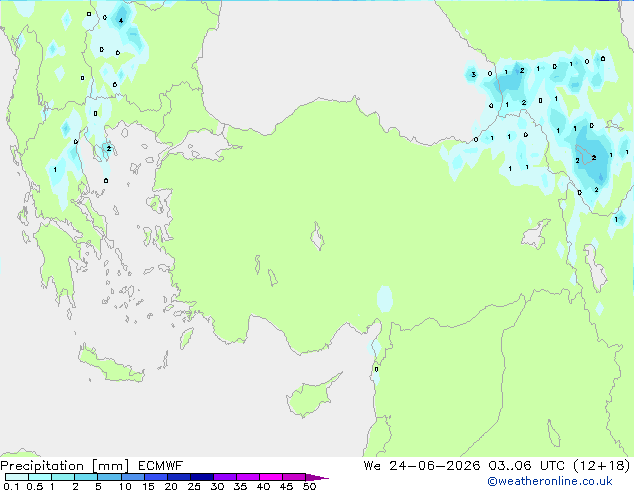Select the 1–2 mm legend swatch
634x490 pixels.
[x=63, y=477]
